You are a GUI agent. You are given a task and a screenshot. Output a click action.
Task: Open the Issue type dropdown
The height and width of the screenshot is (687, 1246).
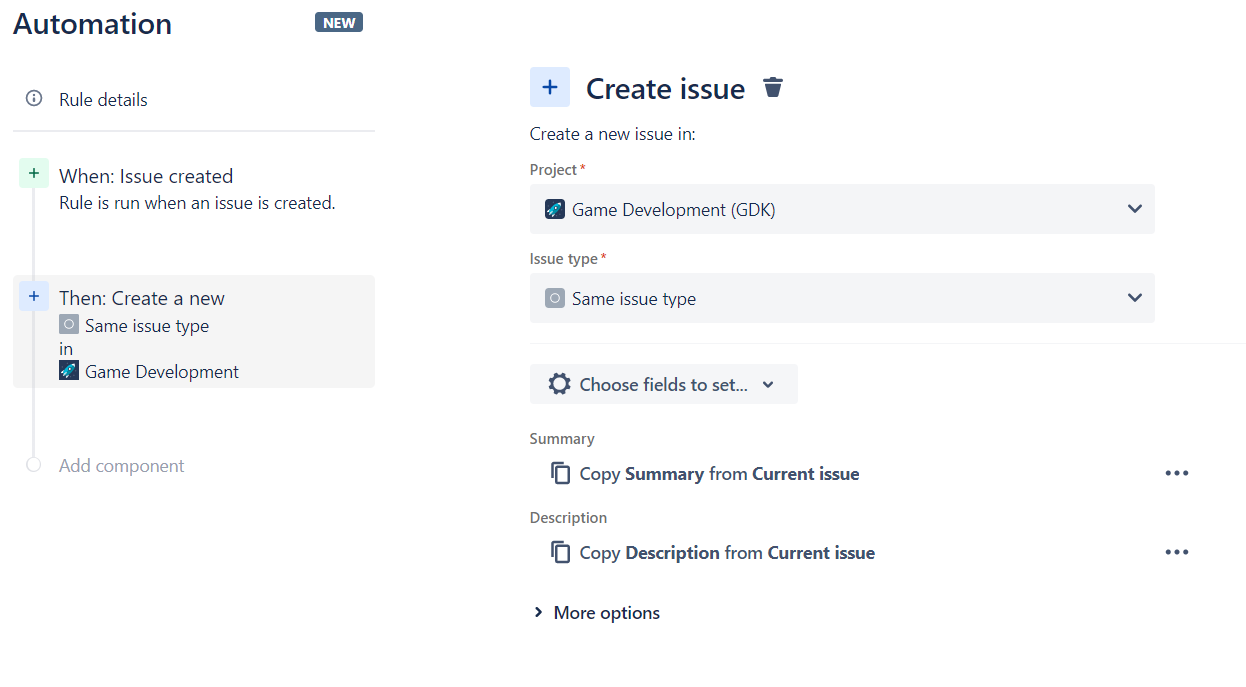point(842,298)
